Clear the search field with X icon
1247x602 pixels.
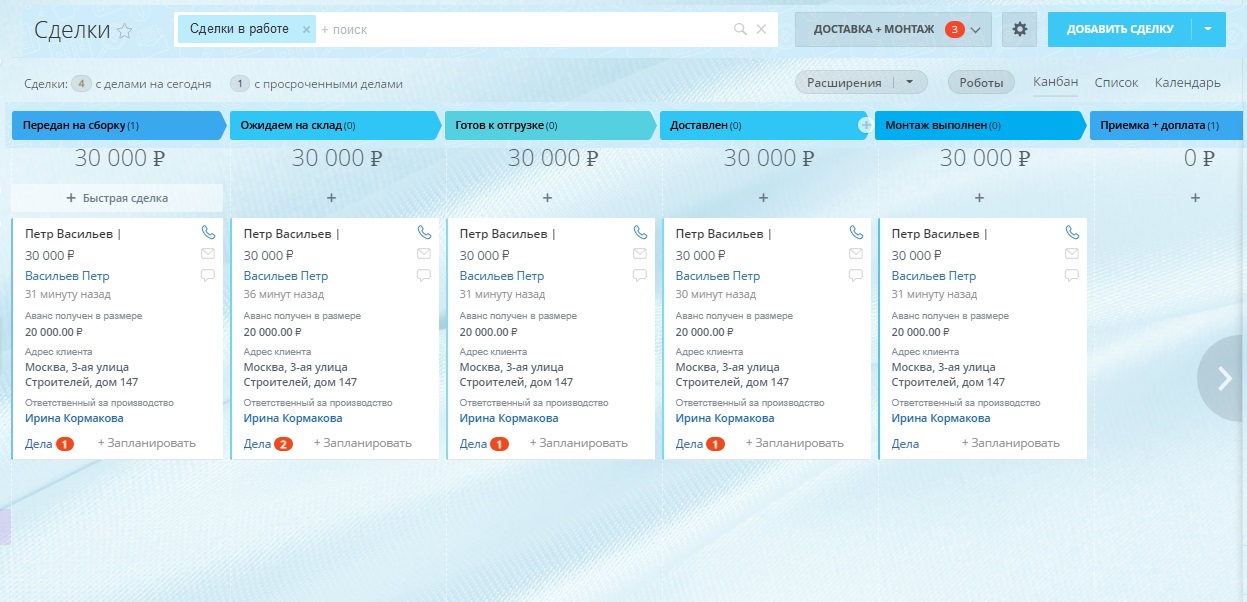point(761,29)
